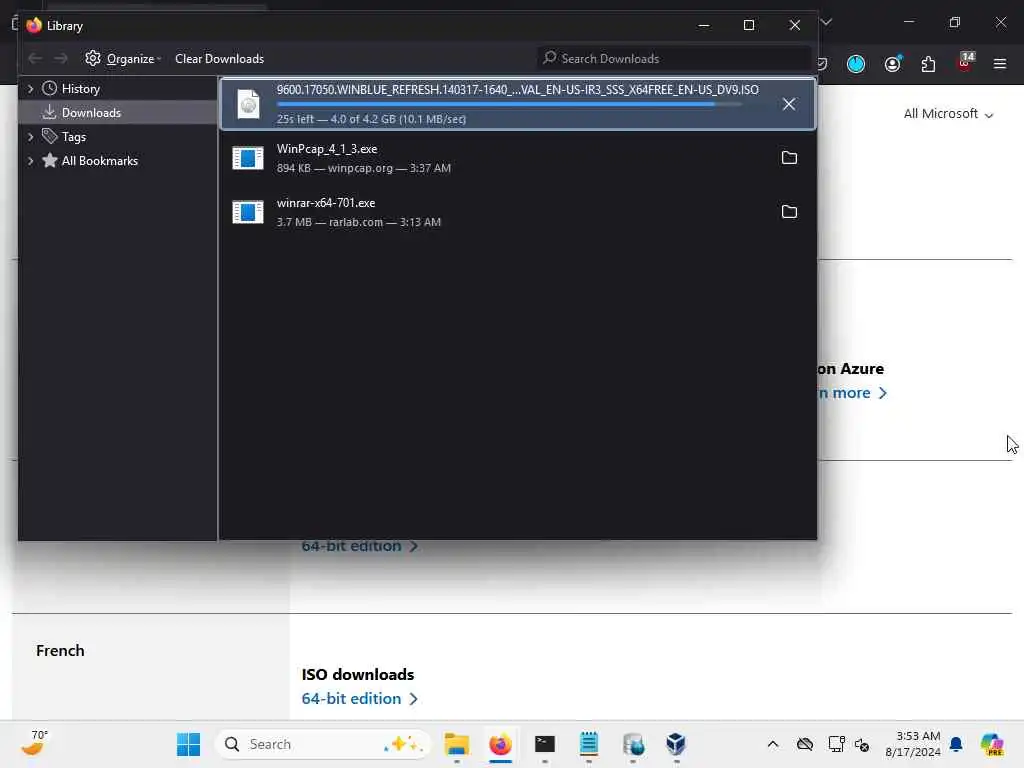1024x768 pixels.
Task: Select History in the Library sidebar
Action: (80, 89)
